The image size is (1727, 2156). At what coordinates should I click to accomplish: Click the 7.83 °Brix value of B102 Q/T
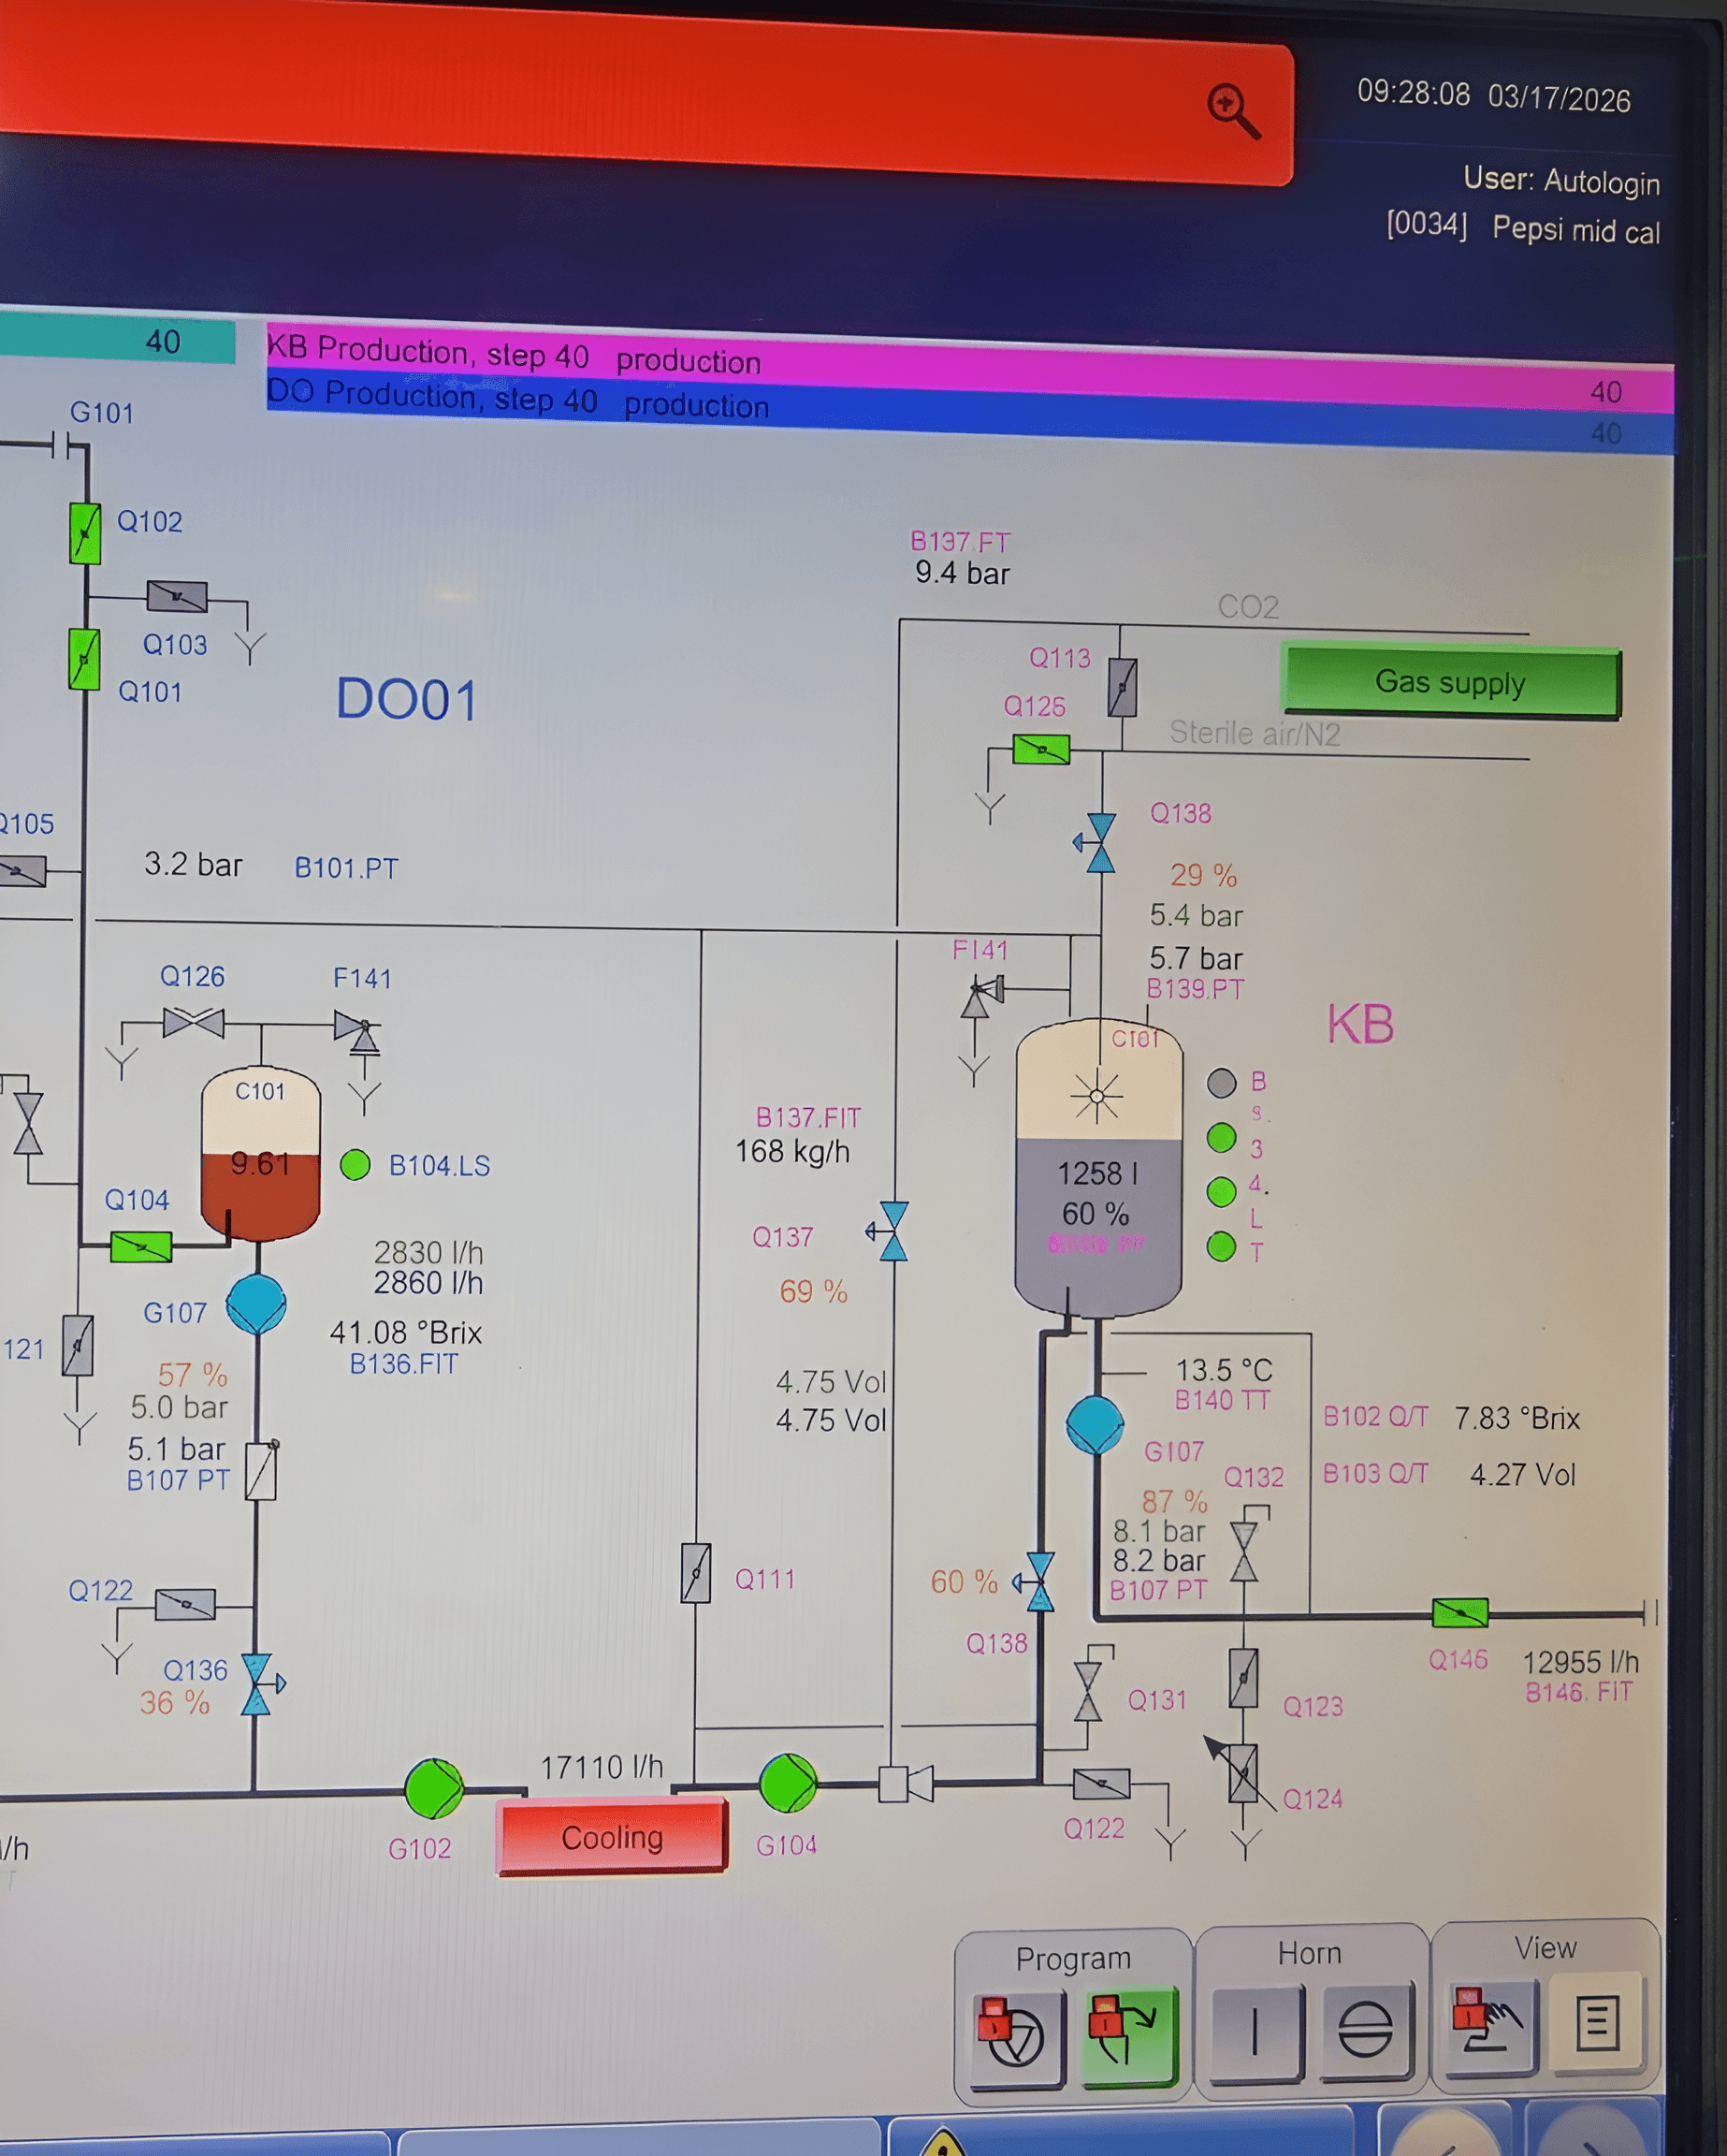pyautogui.click(x=1517, y=1418)
